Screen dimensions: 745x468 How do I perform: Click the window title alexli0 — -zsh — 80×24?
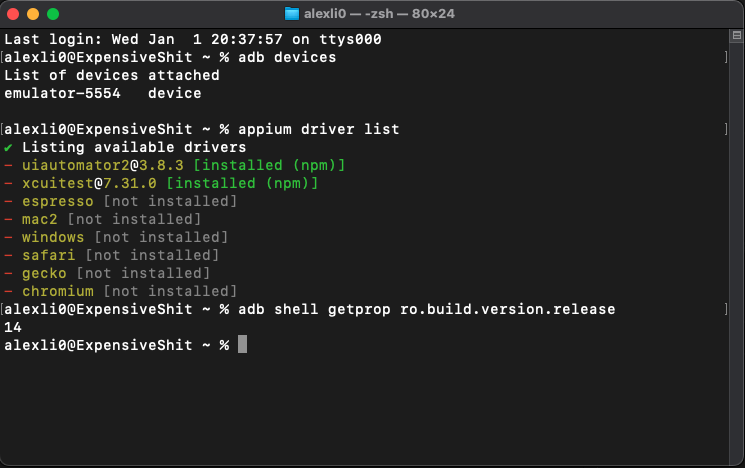click(379, 14)
